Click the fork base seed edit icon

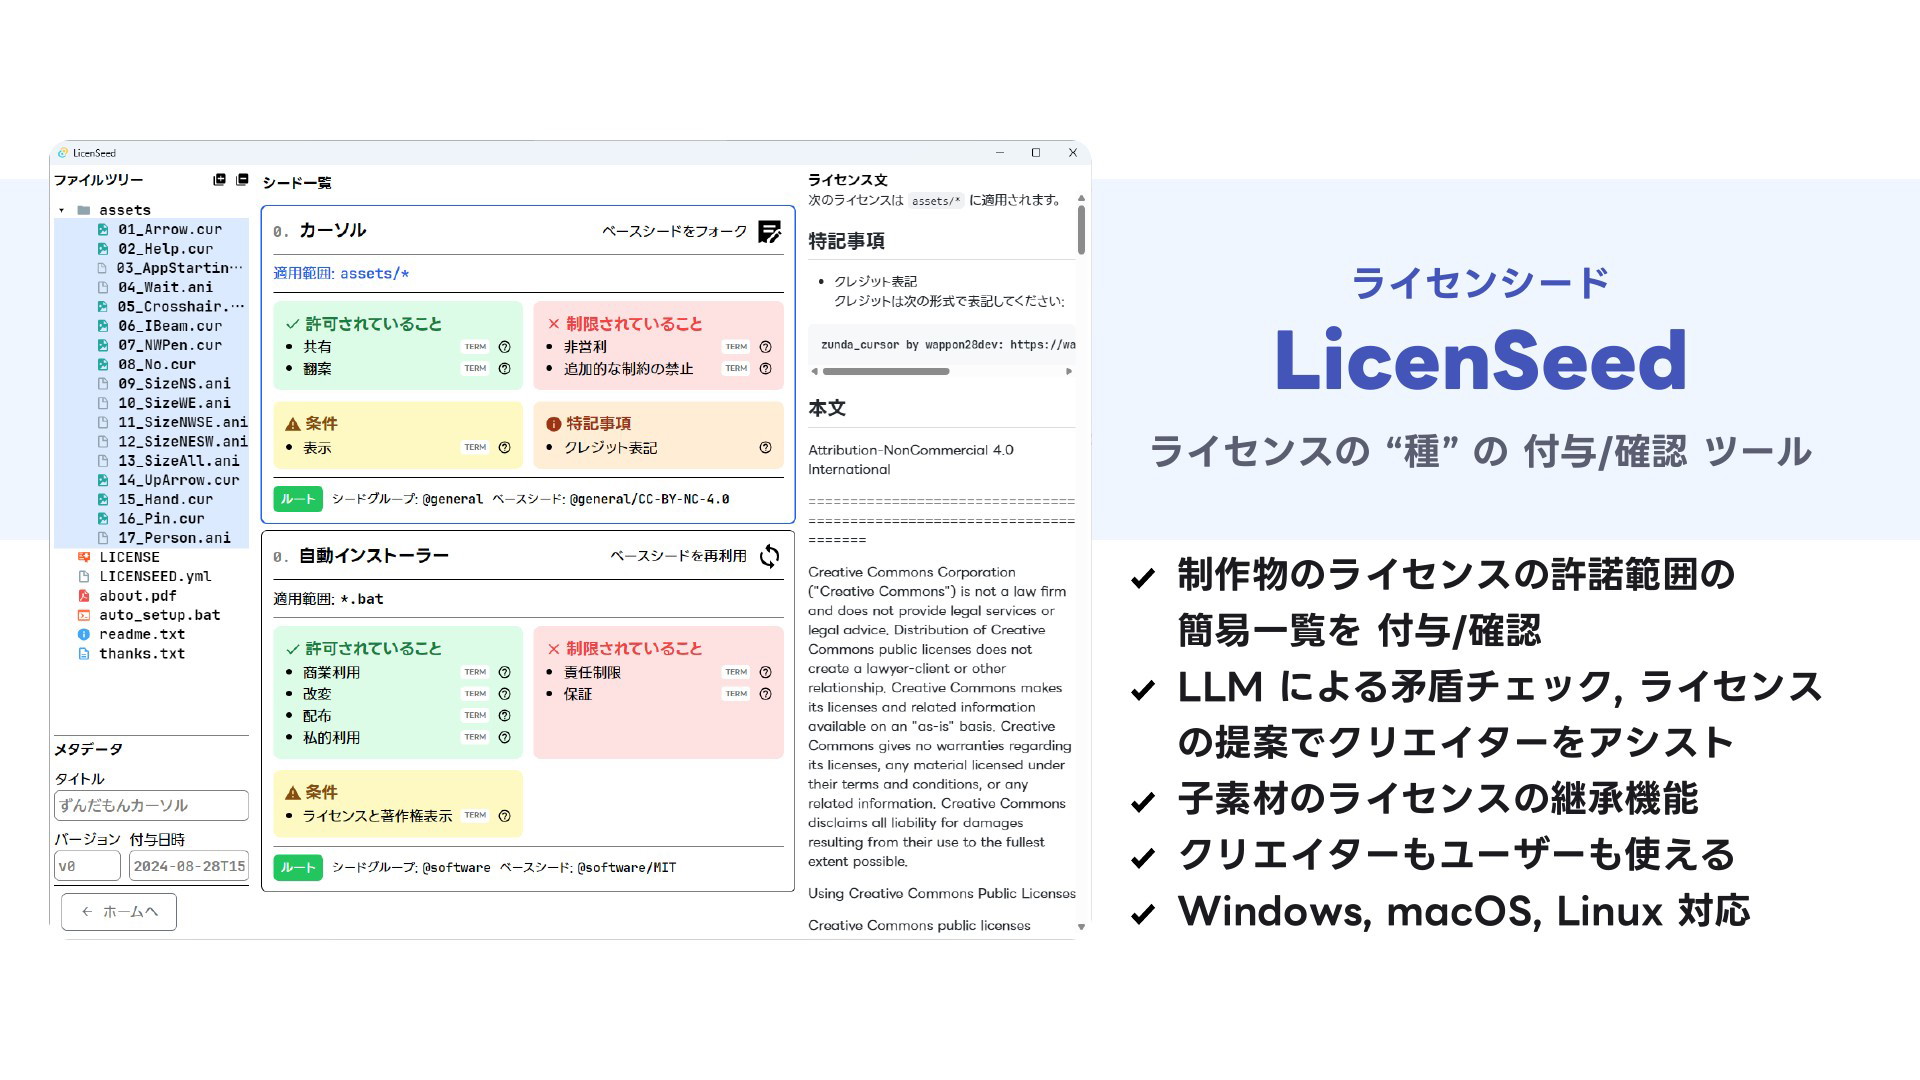(x=769, y=232)
